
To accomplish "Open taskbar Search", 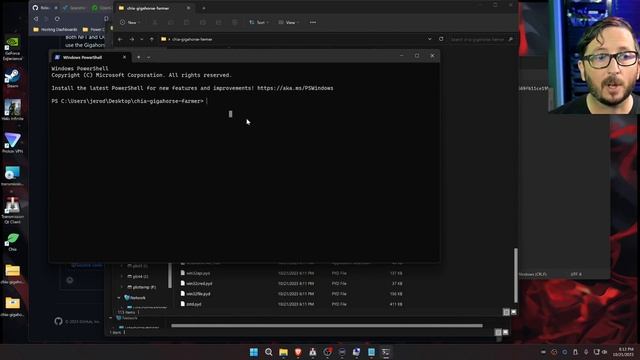I will 269,352.
